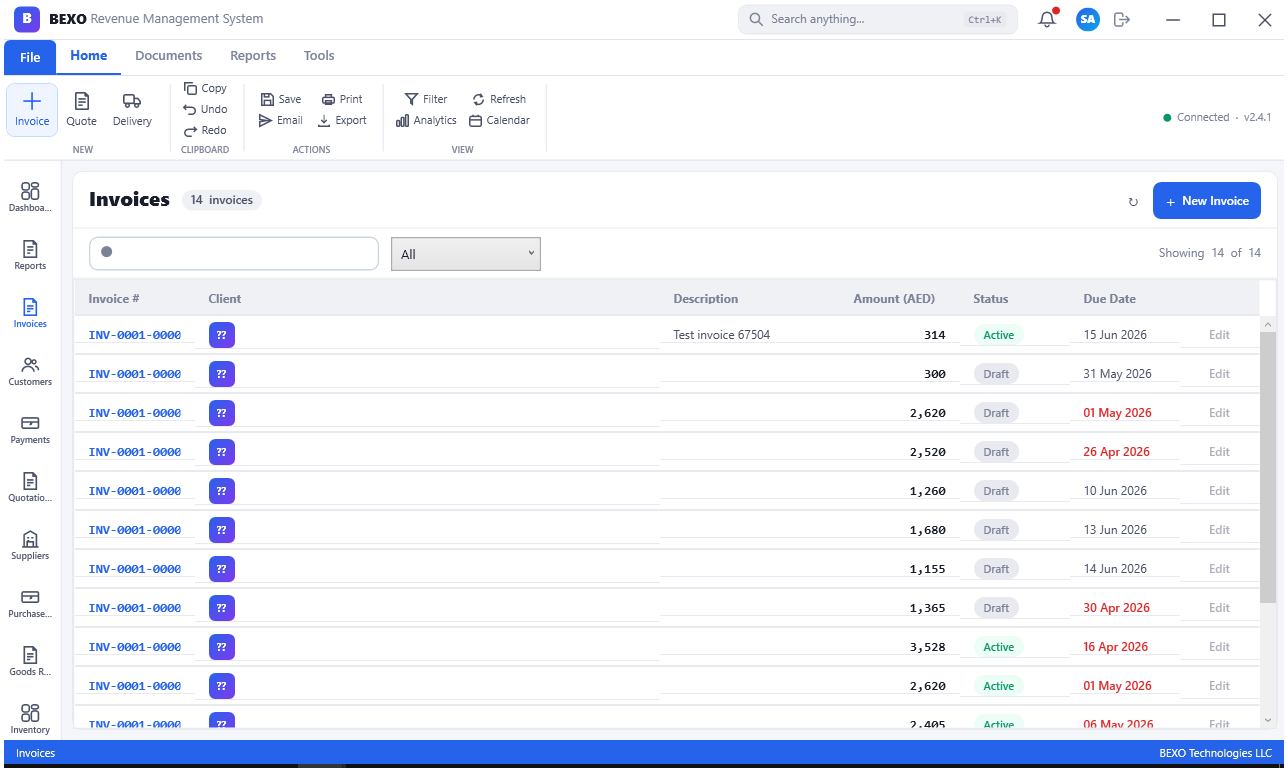Send by Email from ribbon
This screenshot has height=768, width=1288.
coord(281,120)
